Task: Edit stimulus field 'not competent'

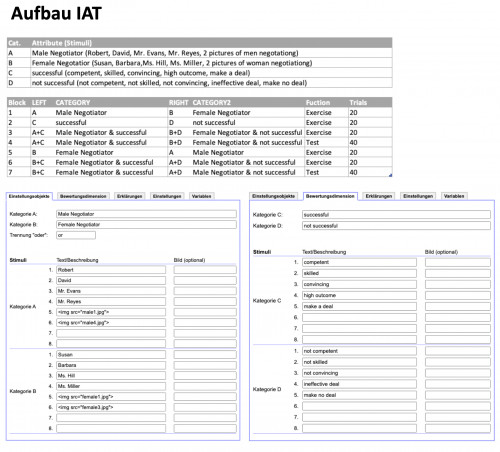Action: [359, 351]
